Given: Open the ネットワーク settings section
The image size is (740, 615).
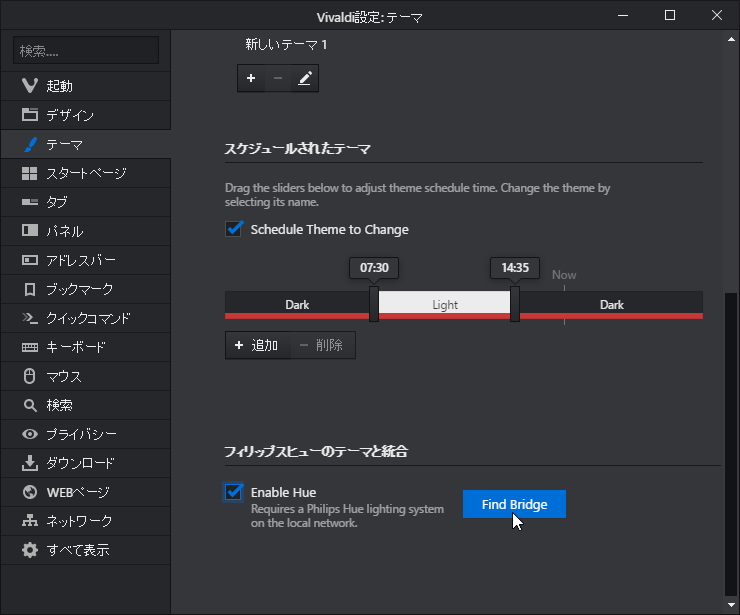Looking at the screenshot, I should (85, 521).
